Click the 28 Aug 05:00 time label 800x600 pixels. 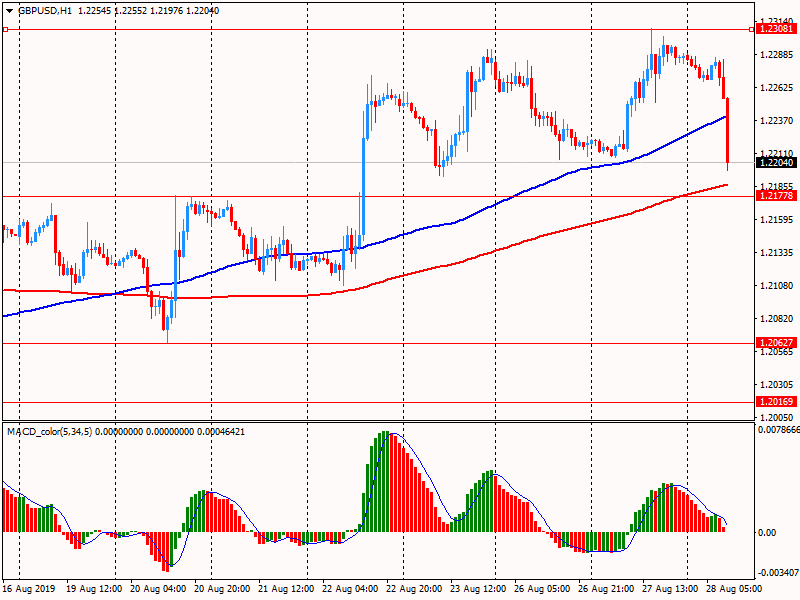click(x=734, y=589)
